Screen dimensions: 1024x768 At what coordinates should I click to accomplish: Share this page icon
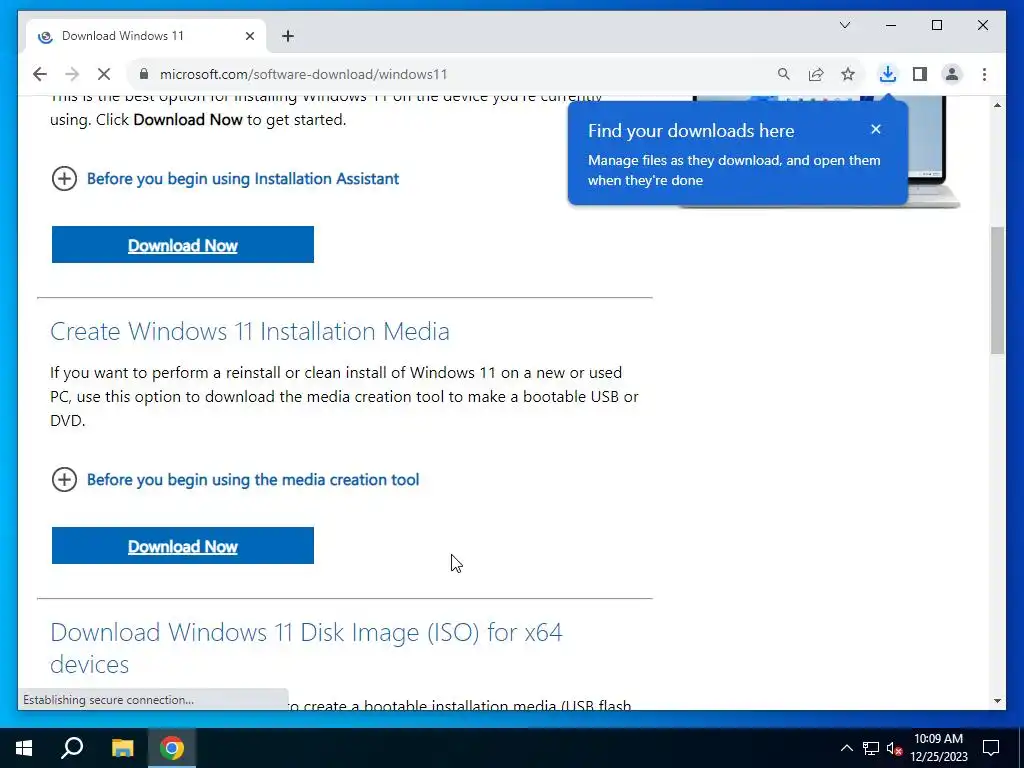pyautogui.click(x=816, y=74)
